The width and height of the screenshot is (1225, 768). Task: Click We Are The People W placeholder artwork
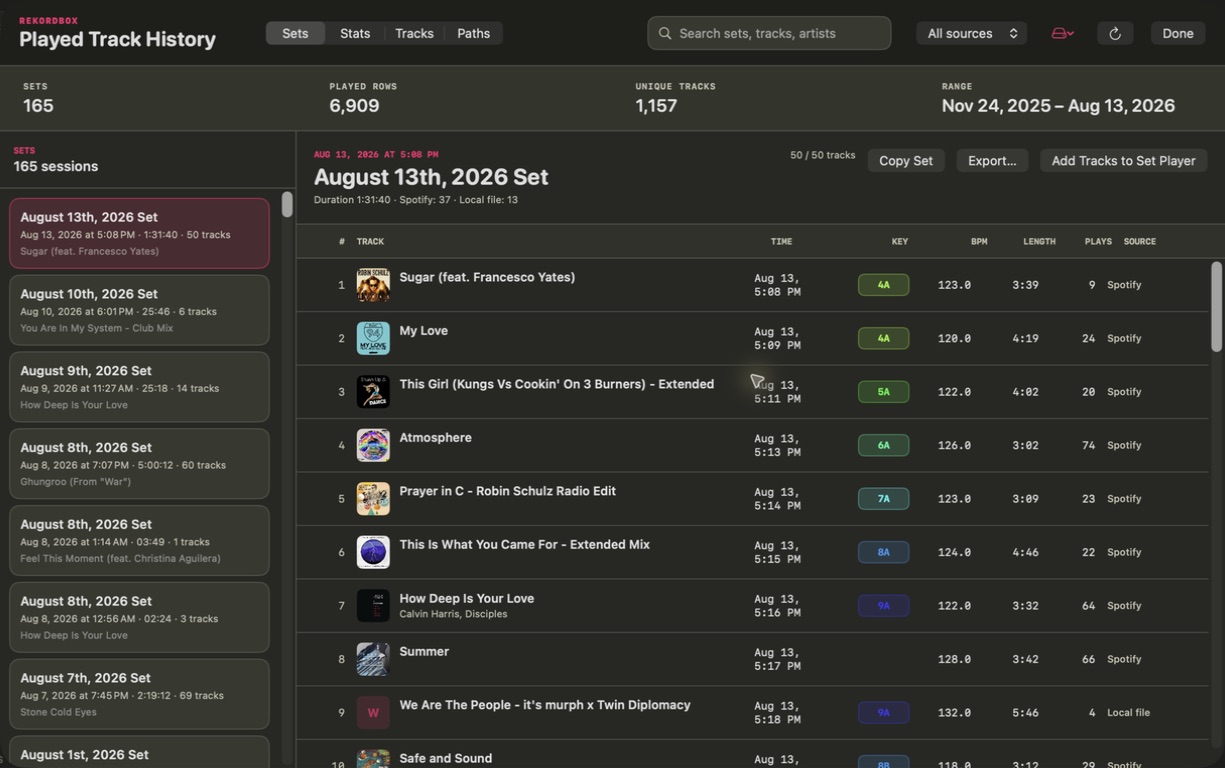tap(373, 713)
